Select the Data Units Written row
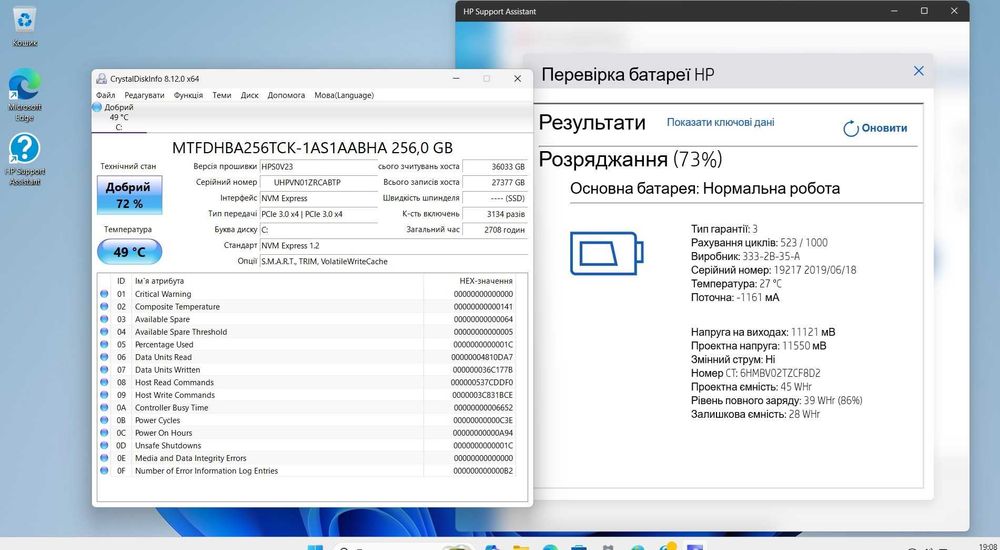 tap(306, 370)
